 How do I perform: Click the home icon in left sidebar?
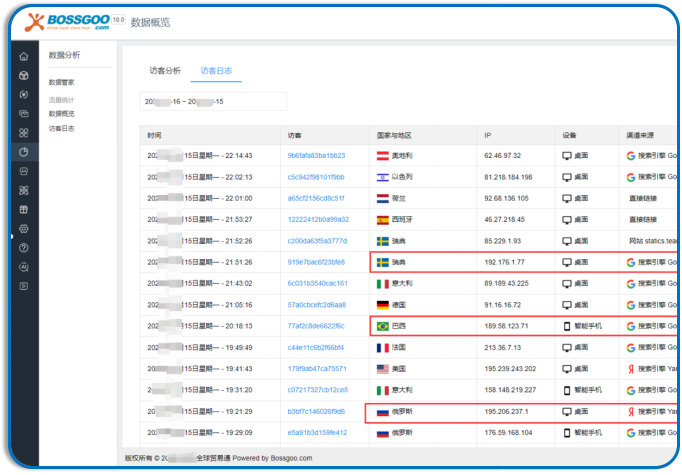click(x=24, y=56)
